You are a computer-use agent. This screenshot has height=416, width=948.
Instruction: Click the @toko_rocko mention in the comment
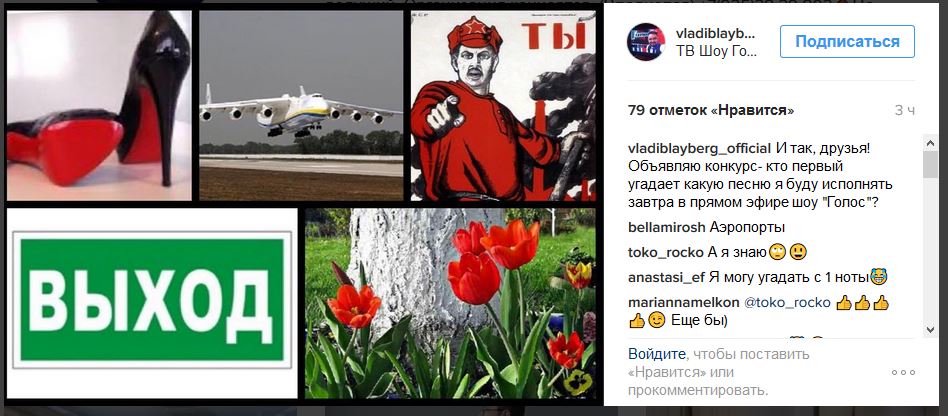coord(785,303)
